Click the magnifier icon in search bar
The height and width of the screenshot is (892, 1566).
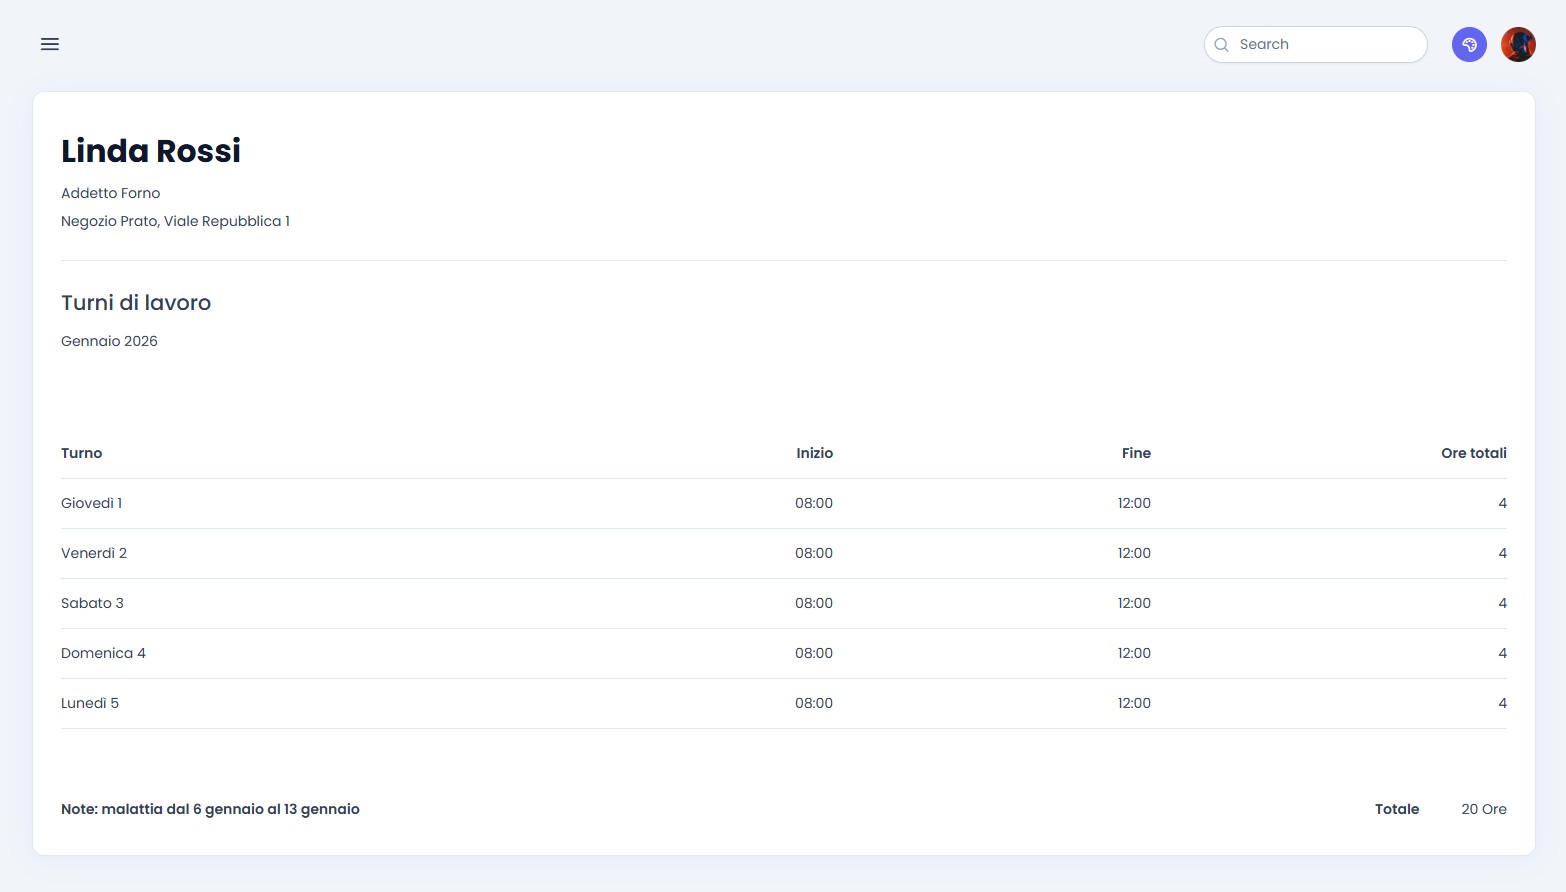pos(1221,45)
